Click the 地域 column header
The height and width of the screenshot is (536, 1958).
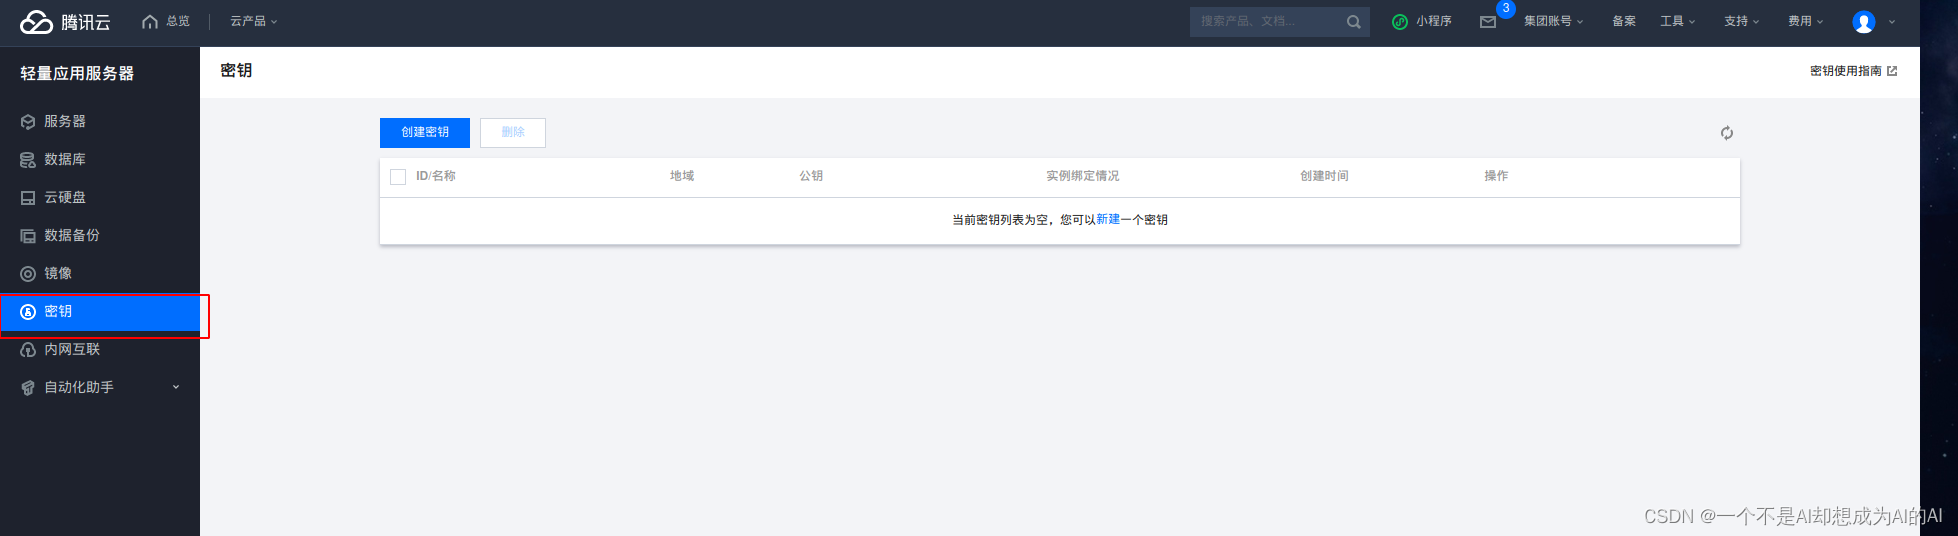(x=682, y=176)
